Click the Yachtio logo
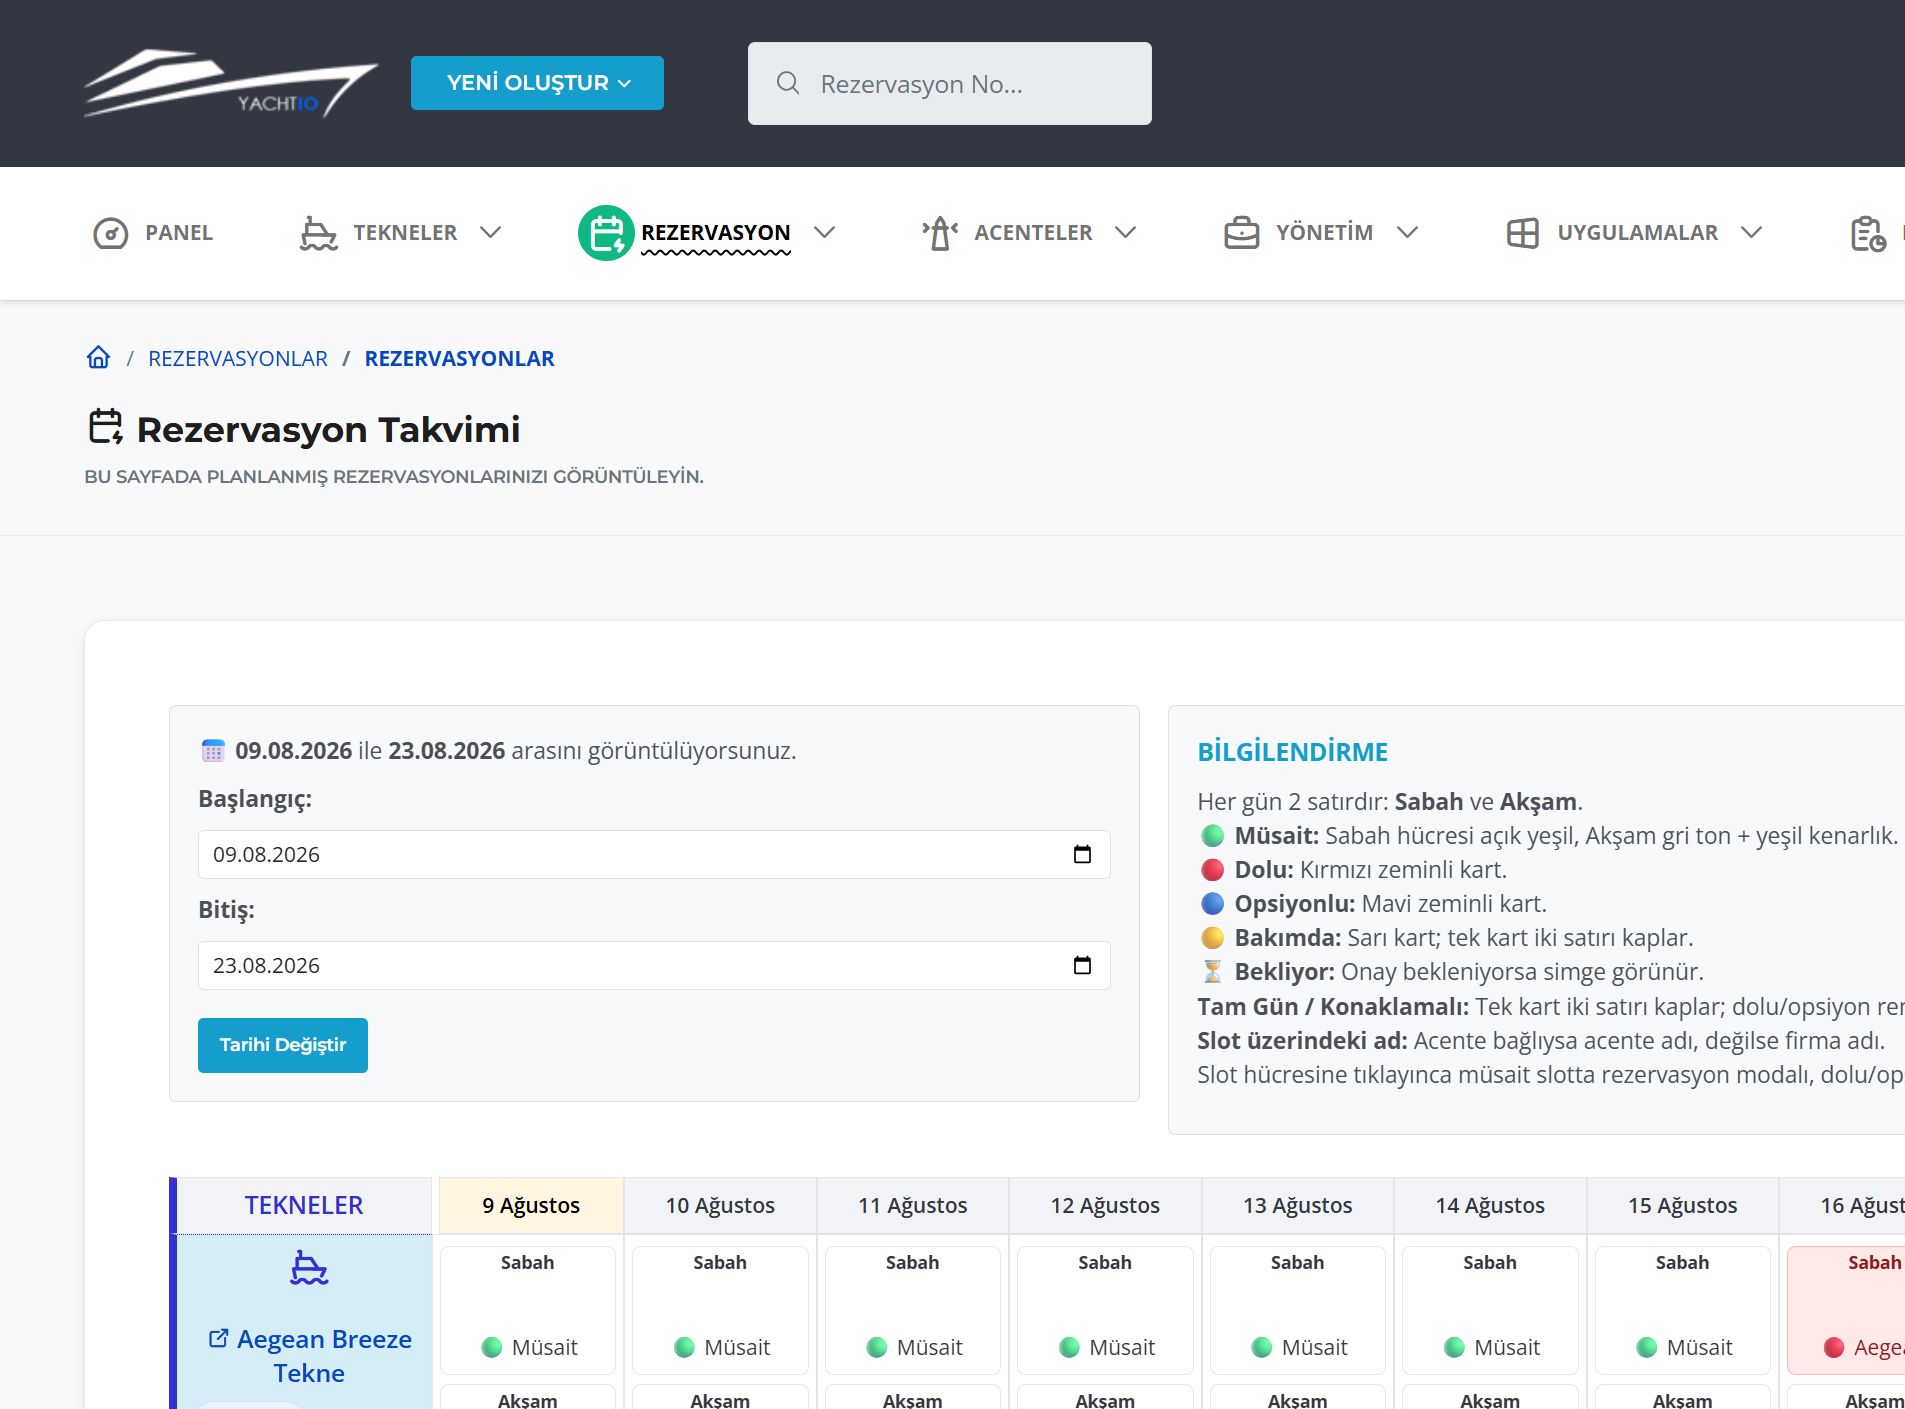This screenshot has width=1905, height=1409. [231, 83]
